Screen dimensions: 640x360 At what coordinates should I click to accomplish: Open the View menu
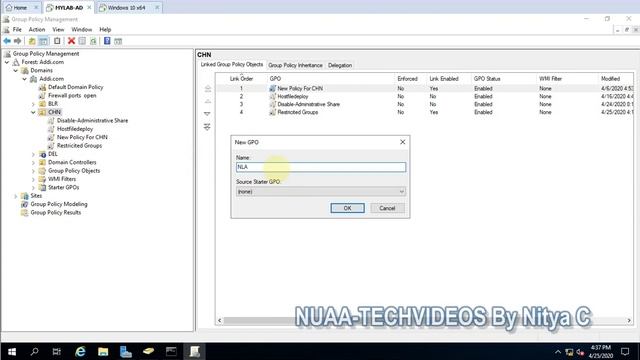pos(58,29)
